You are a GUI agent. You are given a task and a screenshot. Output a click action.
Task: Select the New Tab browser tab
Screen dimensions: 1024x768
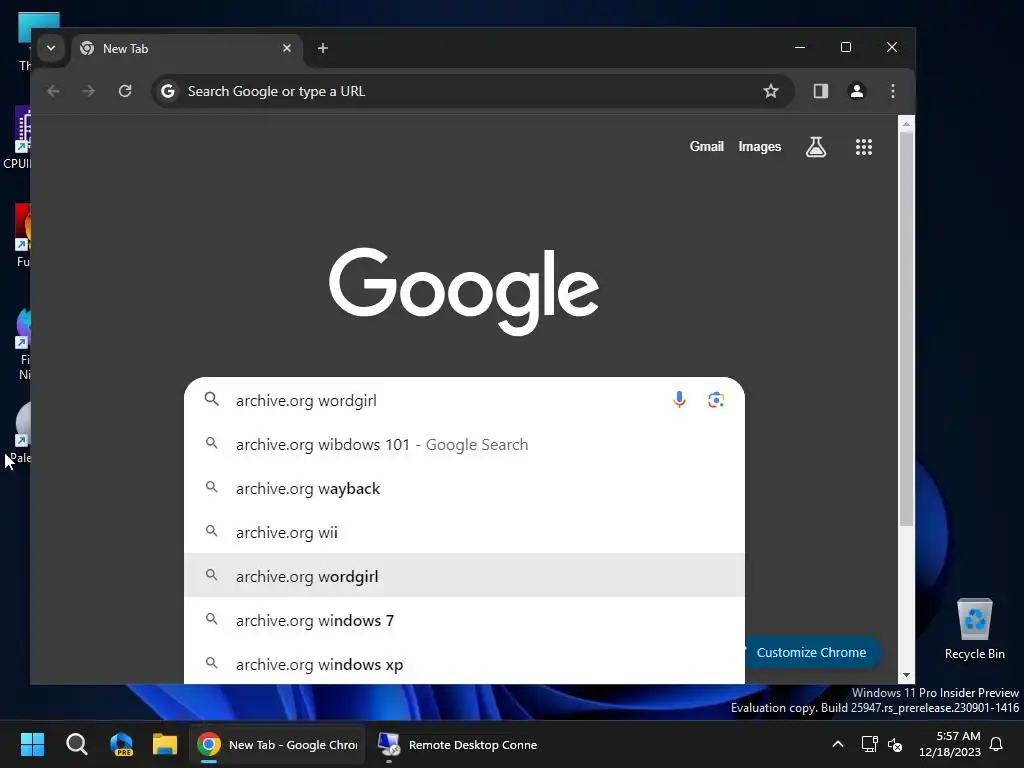186,49
